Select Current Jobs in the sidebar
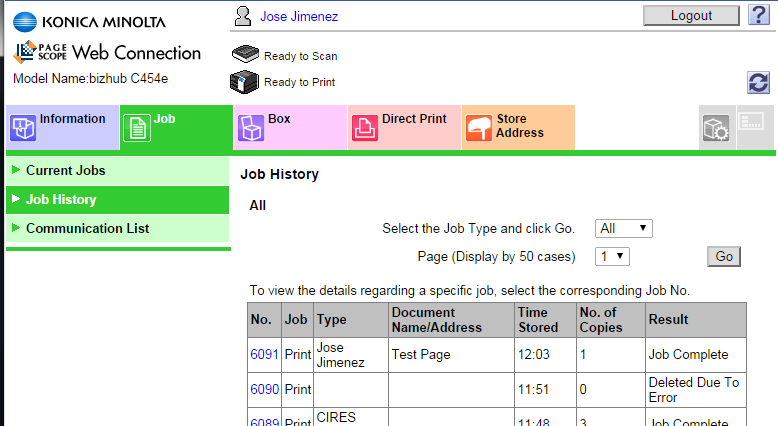 [66, 171]
